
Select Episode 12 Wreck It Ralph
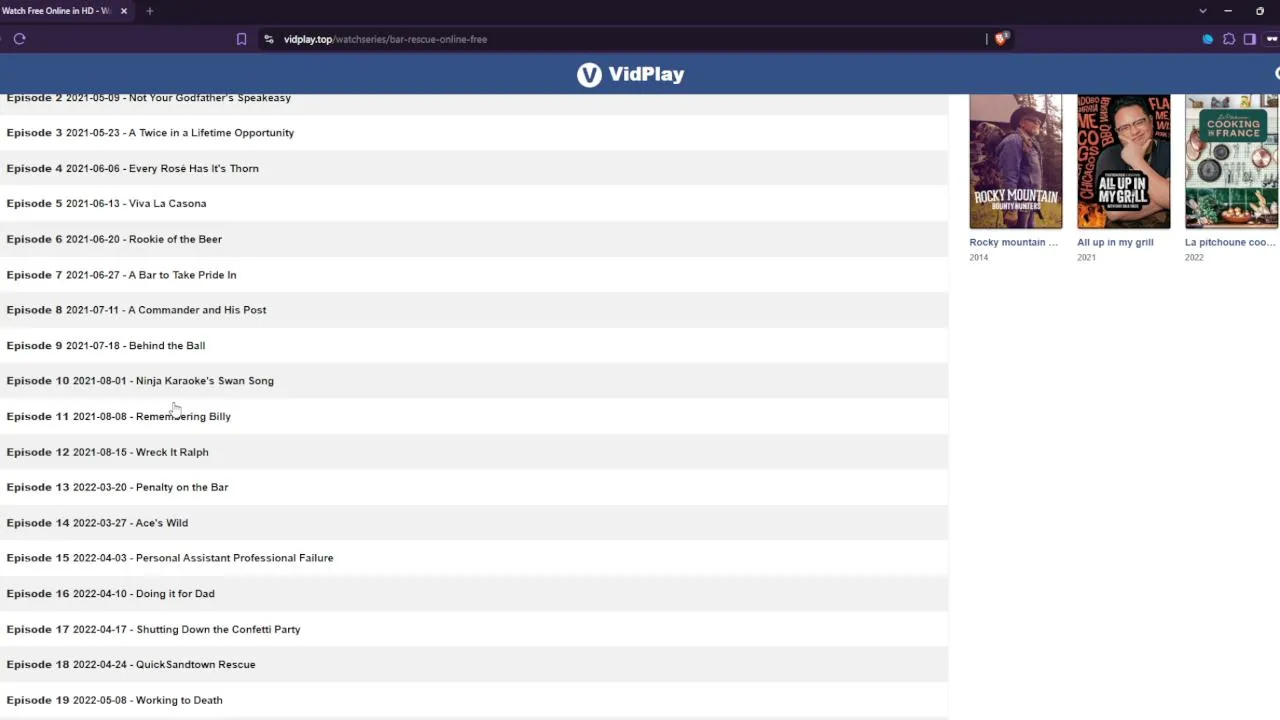[474, 452]
